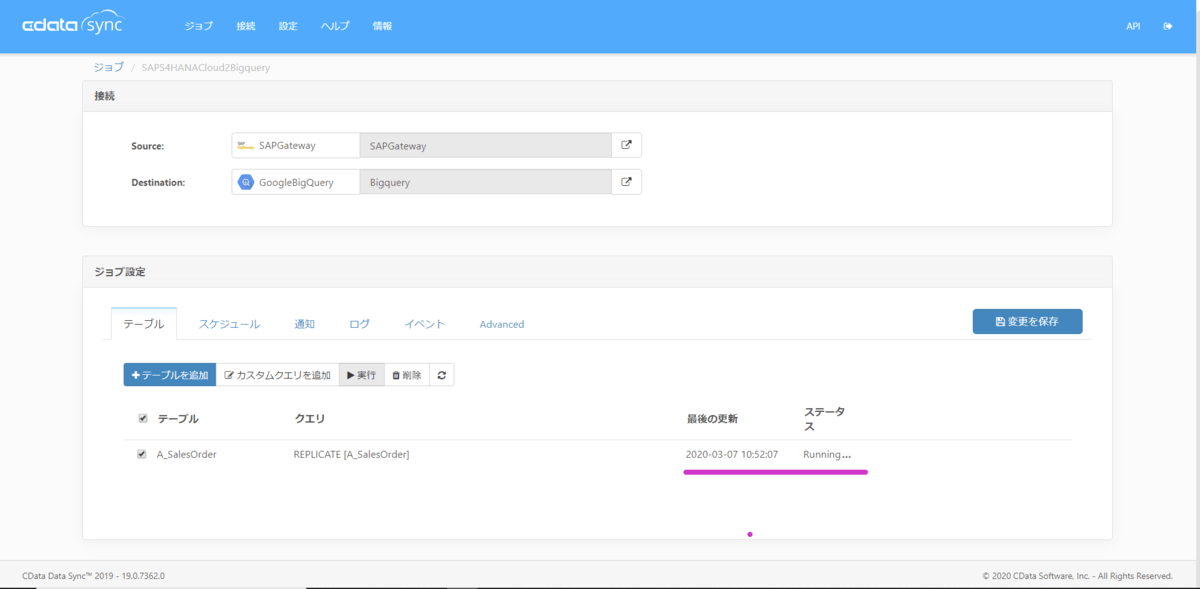Click the クエリ column header
1200x589 pixels.
tap(309, 418)
